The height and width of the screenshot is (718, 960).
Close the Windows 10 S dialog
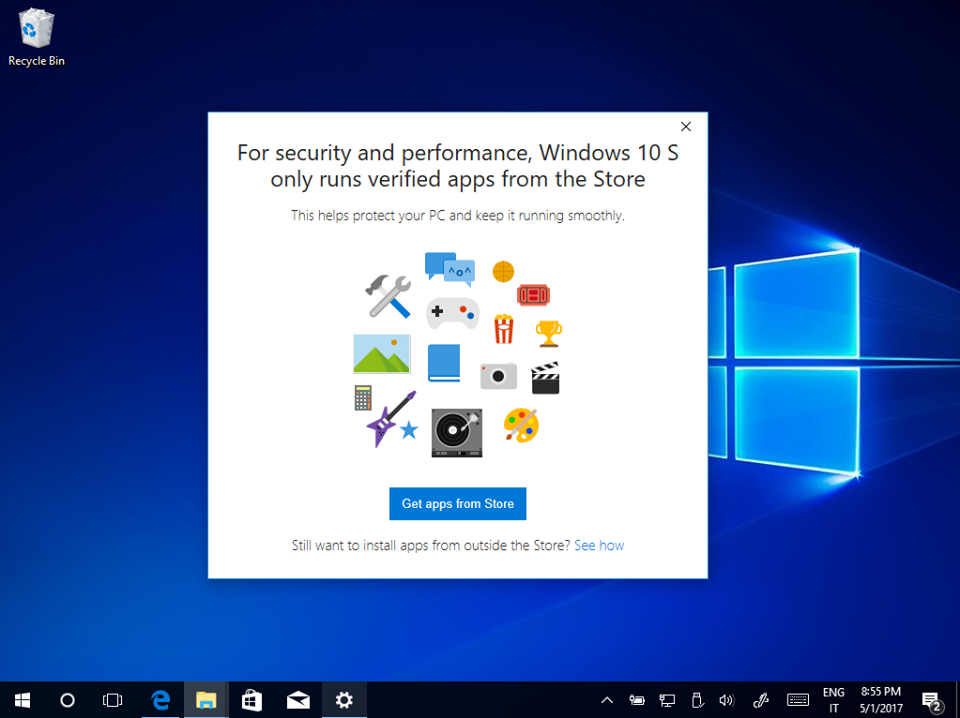pyautogui.click(x=686, y=127)
